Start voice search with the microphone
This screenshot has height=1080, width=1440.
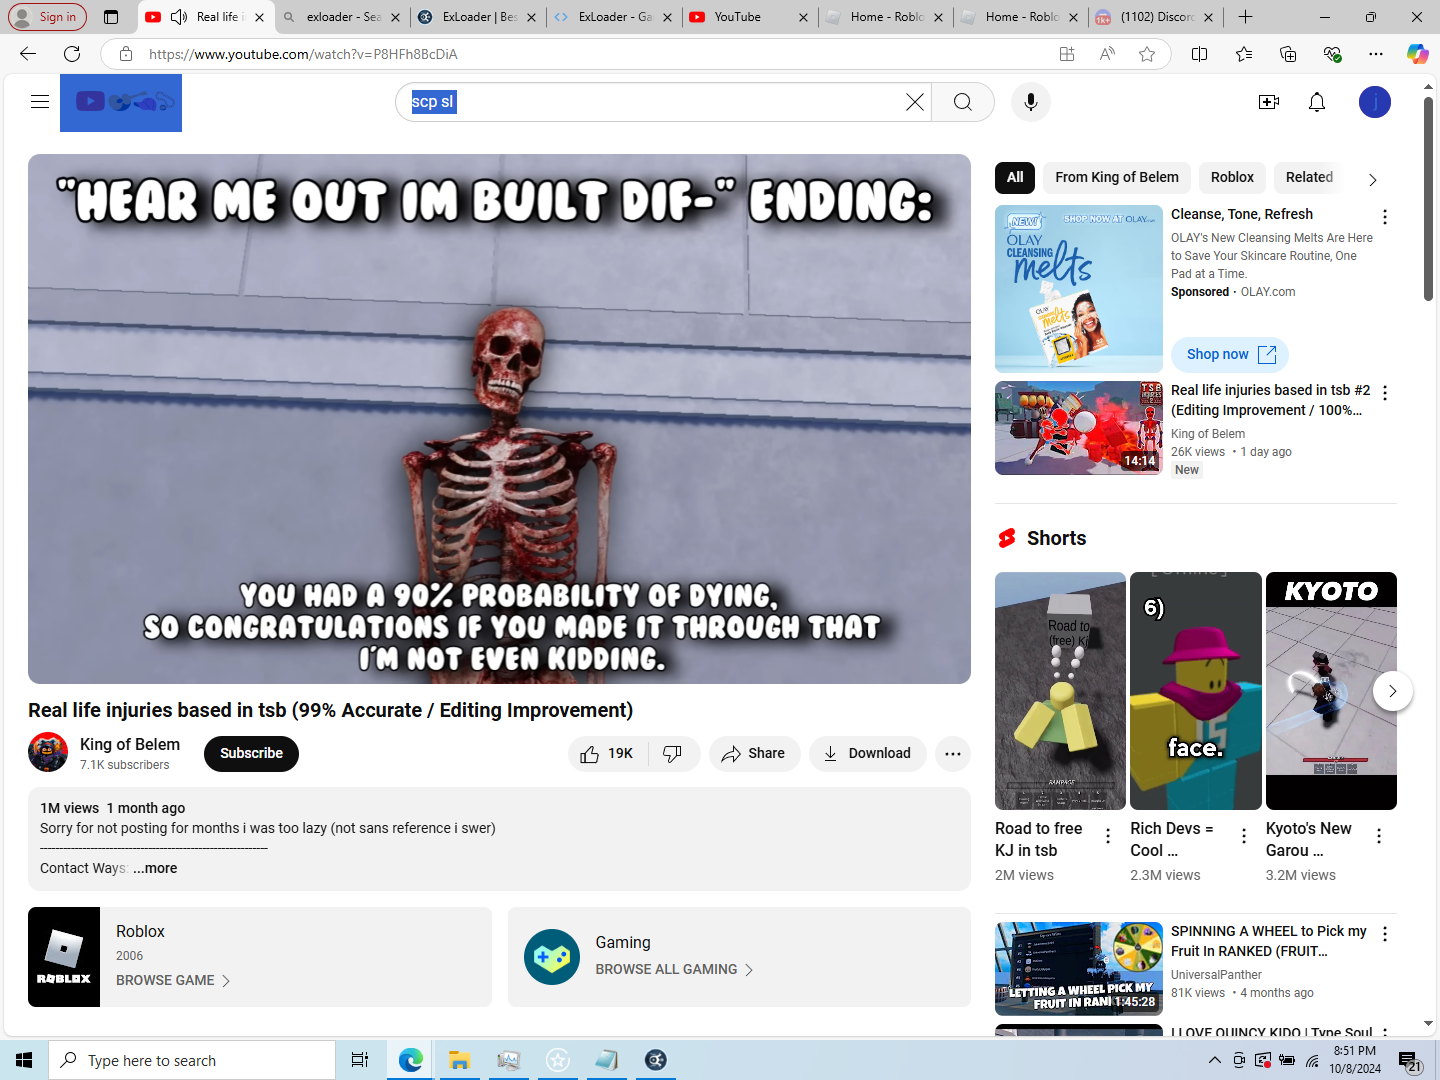[1031, 102]
